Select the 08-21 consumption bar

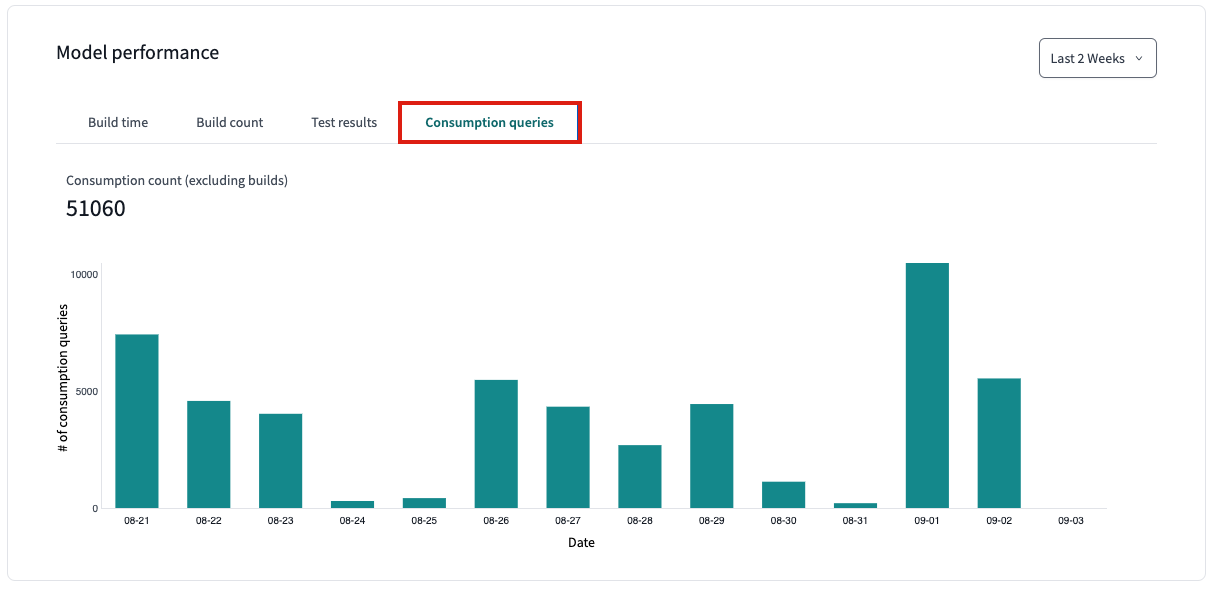[x=137, y=420]
